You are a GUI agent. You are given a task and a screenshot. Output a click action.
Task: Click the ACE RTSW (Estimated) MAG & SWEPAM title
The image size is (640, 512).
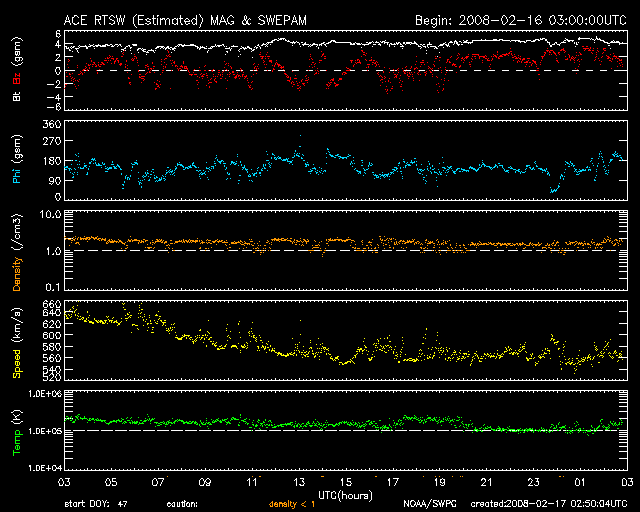point(185,20)
